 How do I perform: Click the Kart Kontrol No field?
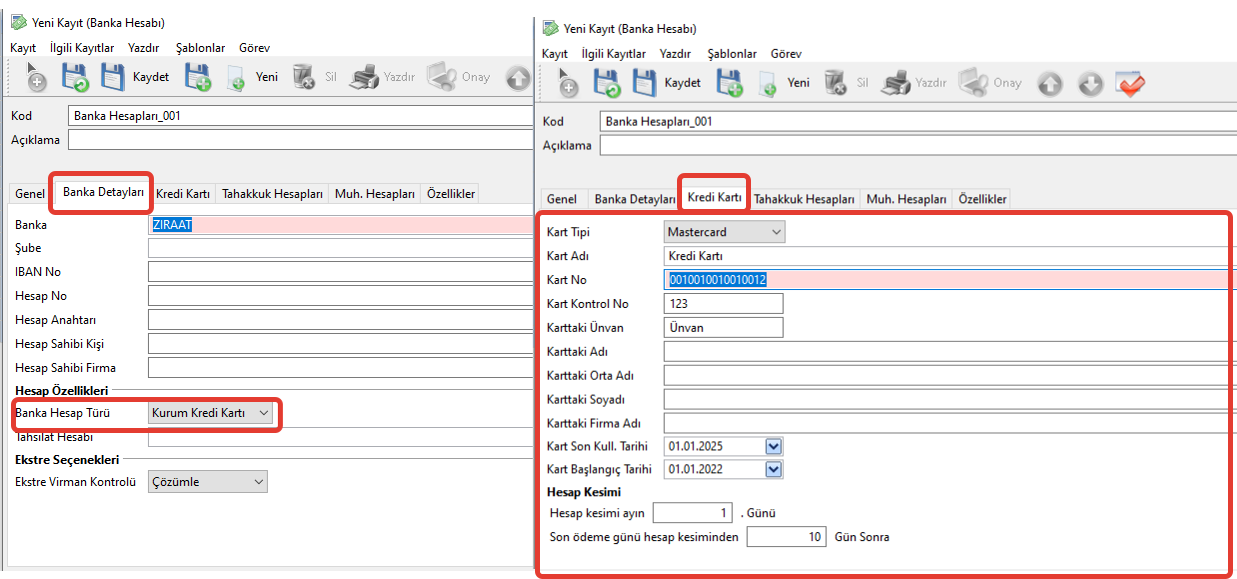click(722, 304)
